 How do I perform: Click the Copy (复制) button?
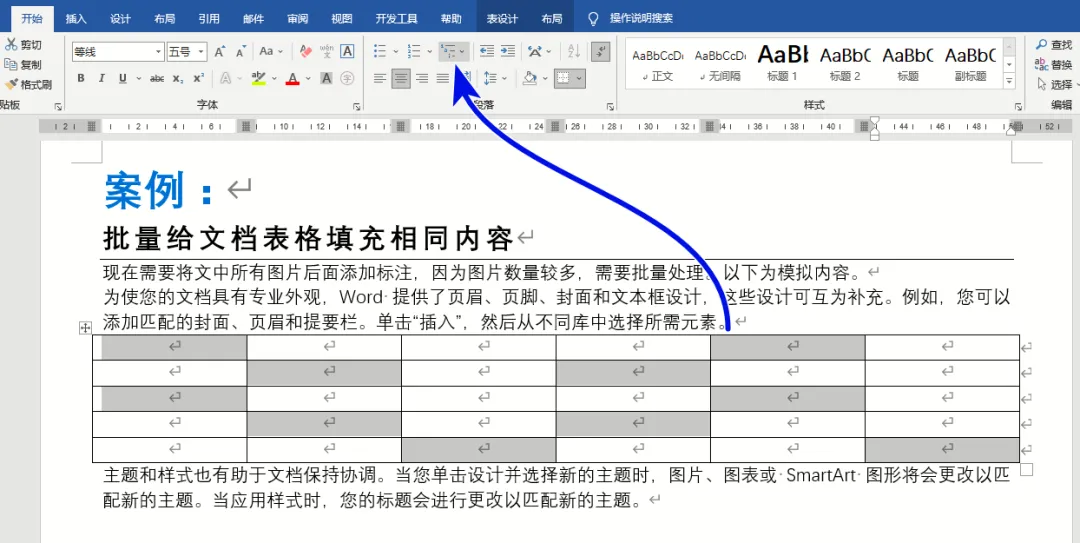click(22, 65)
